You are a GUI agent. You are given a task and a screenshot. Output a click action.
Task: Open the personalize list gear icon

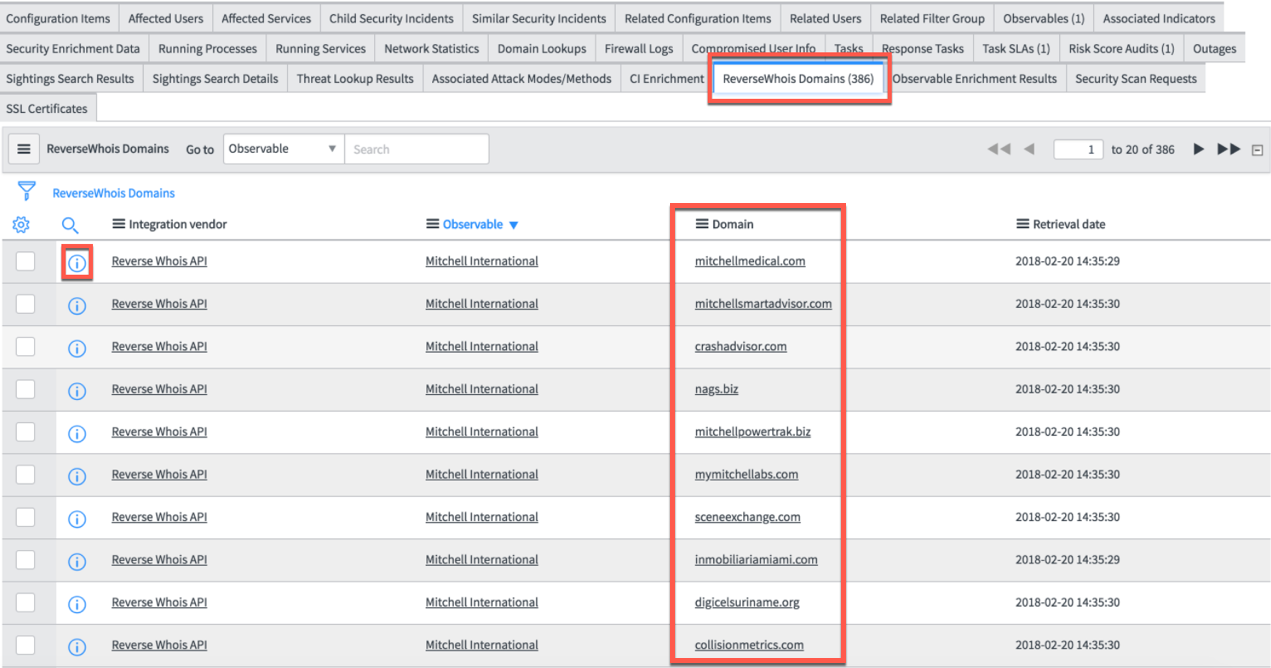point(21,225)
